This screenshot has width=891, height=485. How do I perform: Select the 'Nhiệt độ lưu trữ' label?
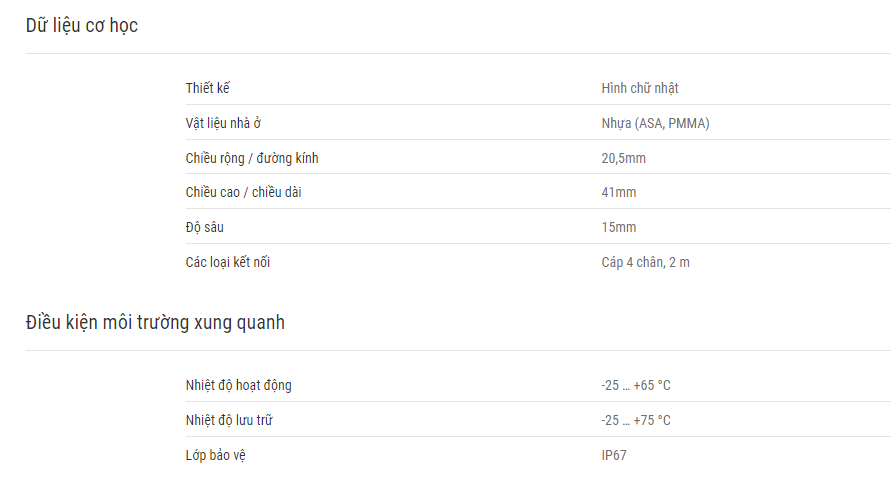(229, 420)
